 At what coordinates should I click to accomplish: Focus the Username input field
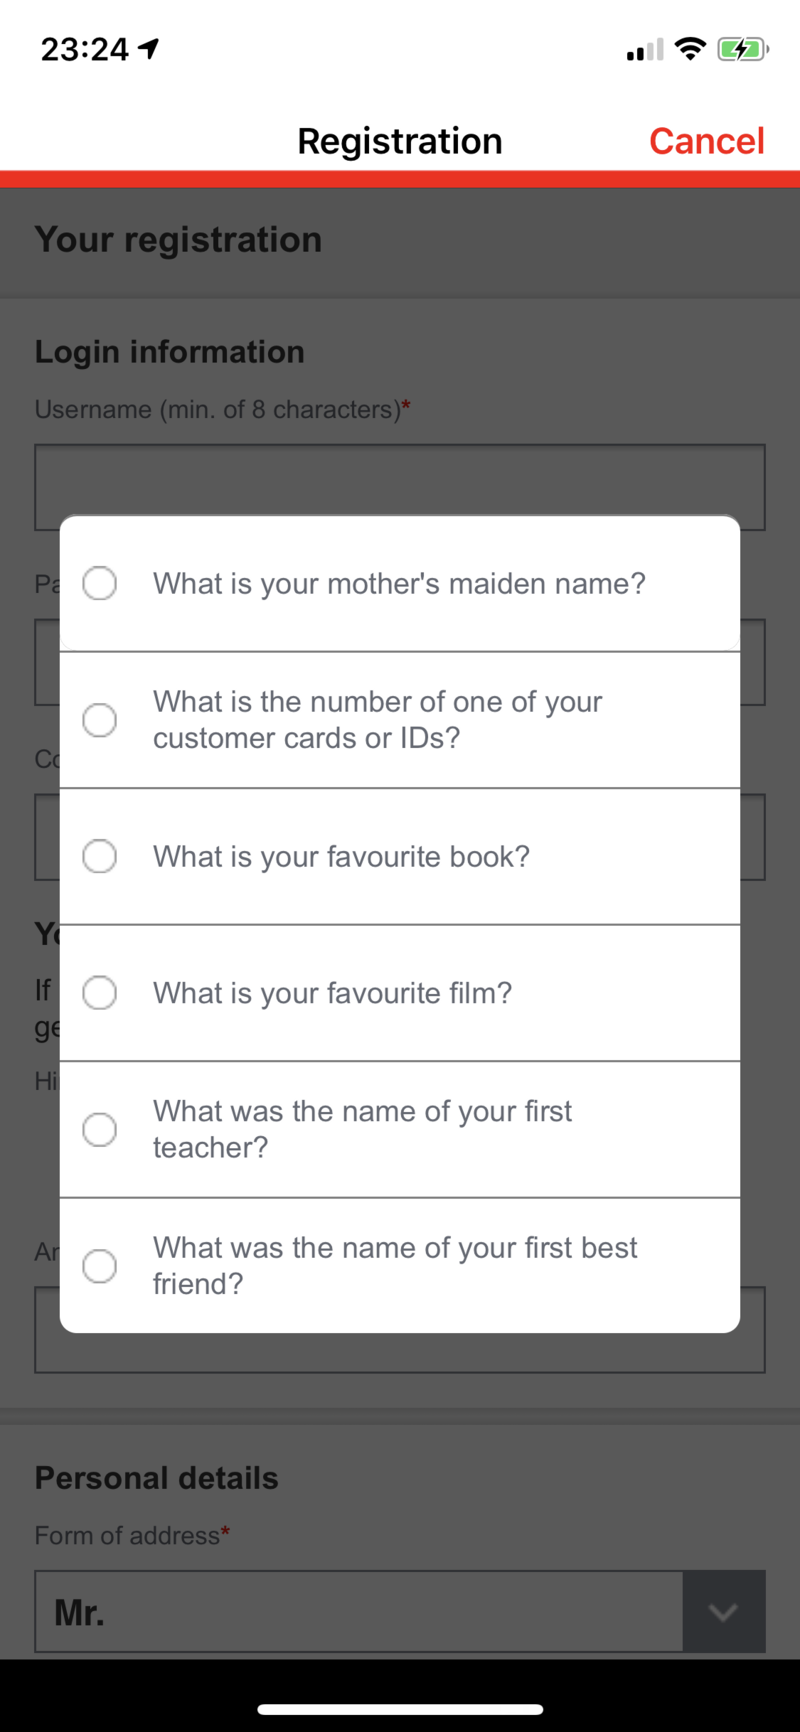point(400,487)
